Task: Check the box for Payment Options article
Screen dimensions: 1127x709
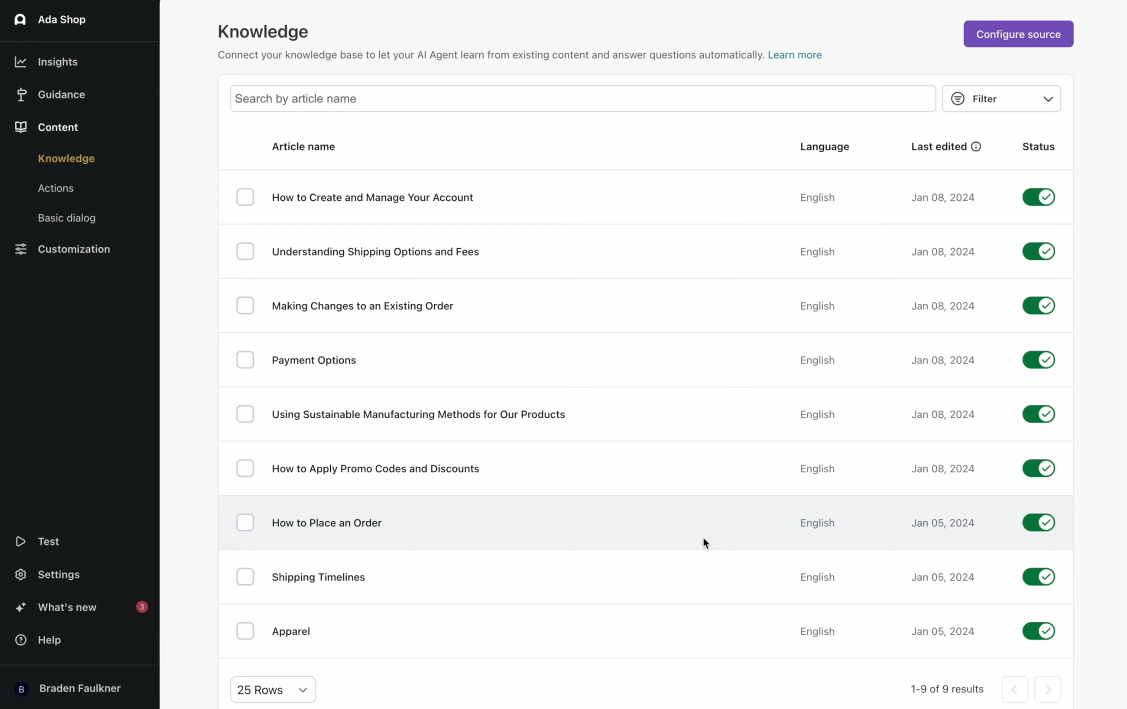Action: (245, 360)
